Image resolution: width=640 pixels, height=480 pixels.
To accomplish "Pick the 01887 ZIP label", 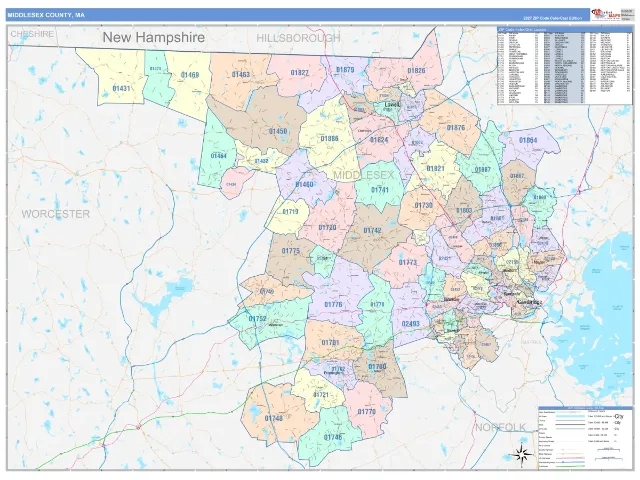I will pos(482,170).
